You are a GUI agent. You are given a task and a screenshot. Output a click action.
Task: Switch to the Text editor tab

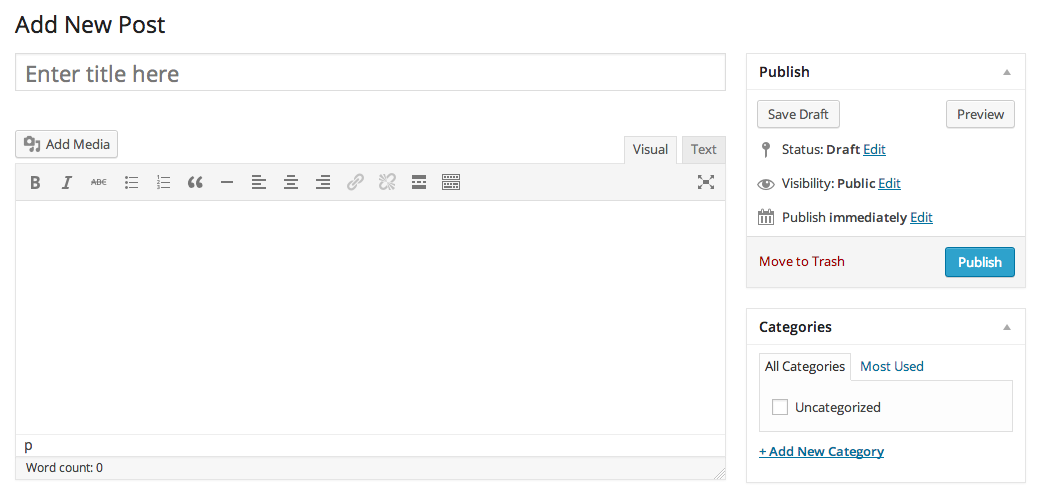coord(703,150)
